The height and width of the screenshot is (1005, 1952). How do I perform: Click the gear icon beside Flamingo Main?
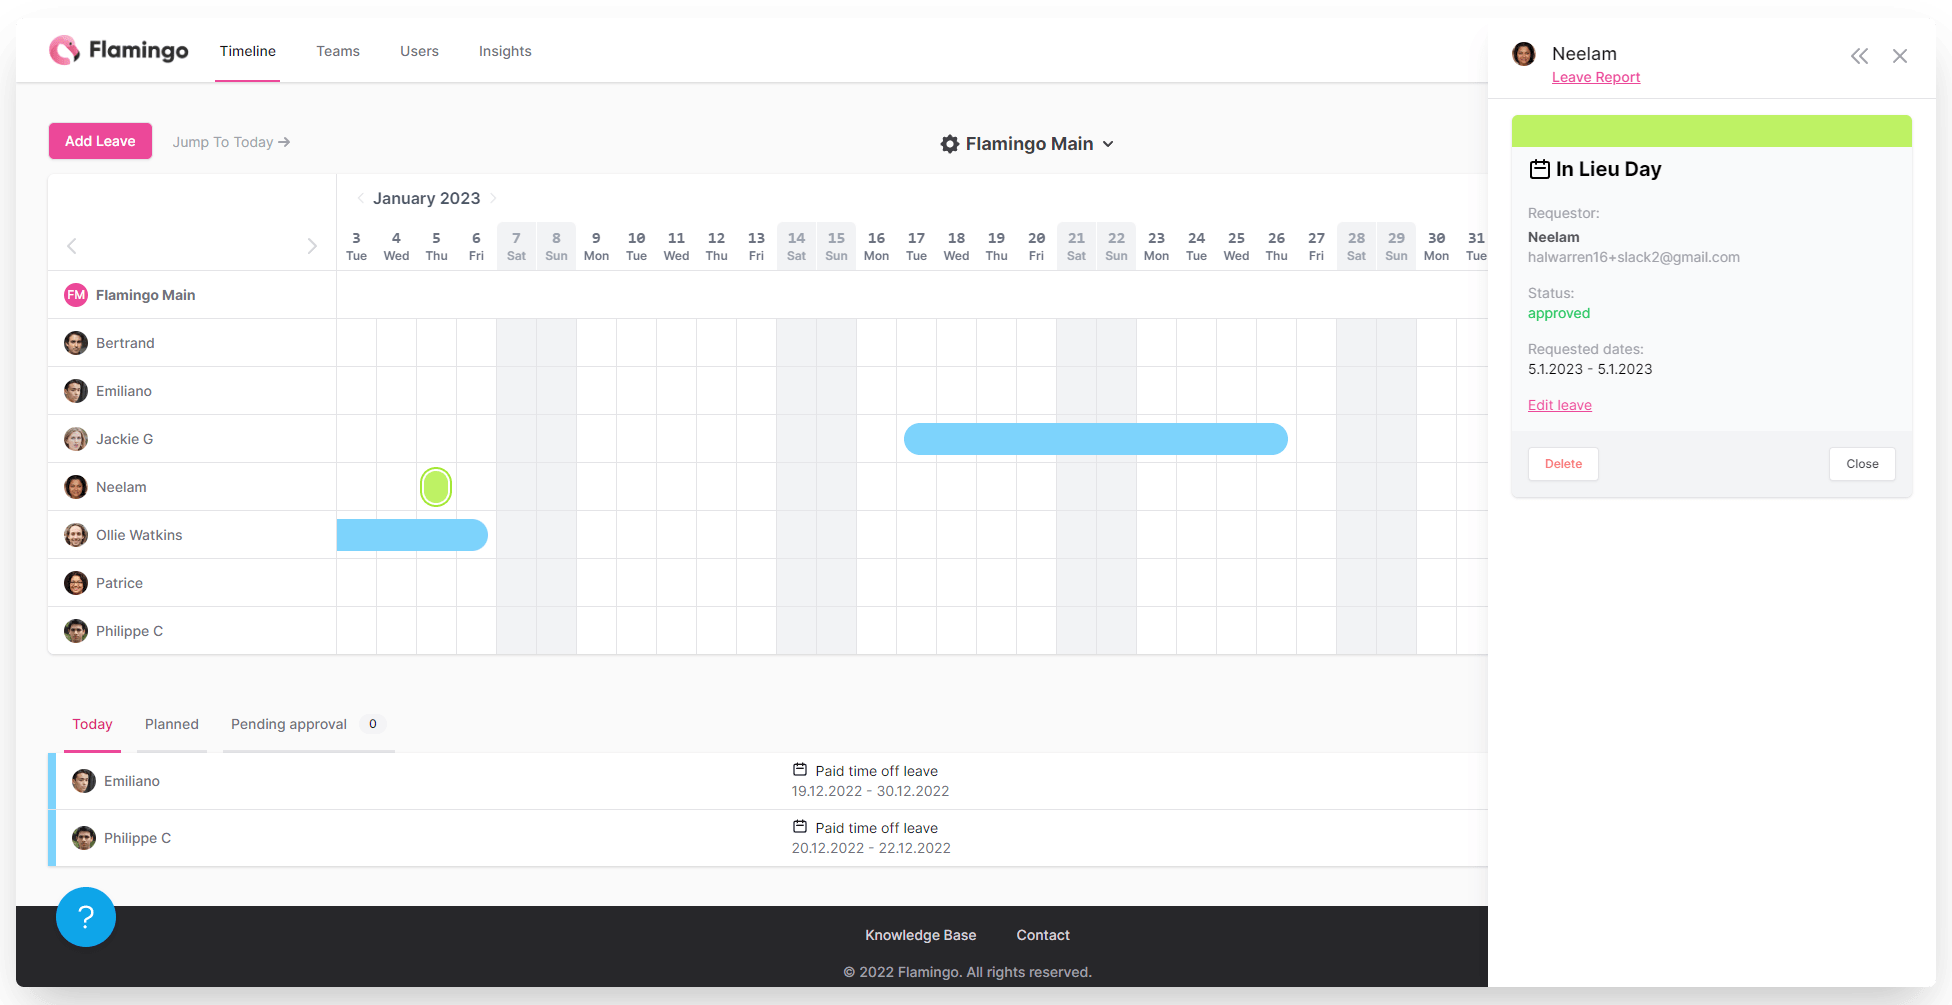950,144
